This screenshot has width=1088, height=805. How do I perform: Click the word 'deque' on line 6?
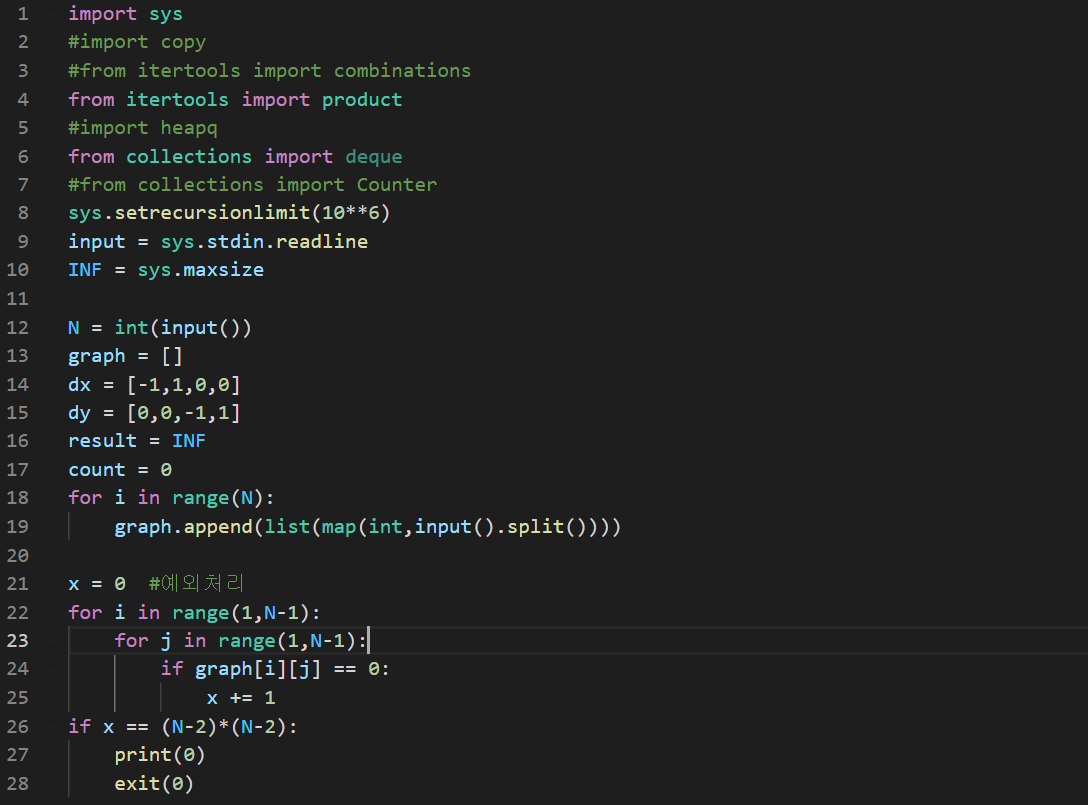(374, 157)
